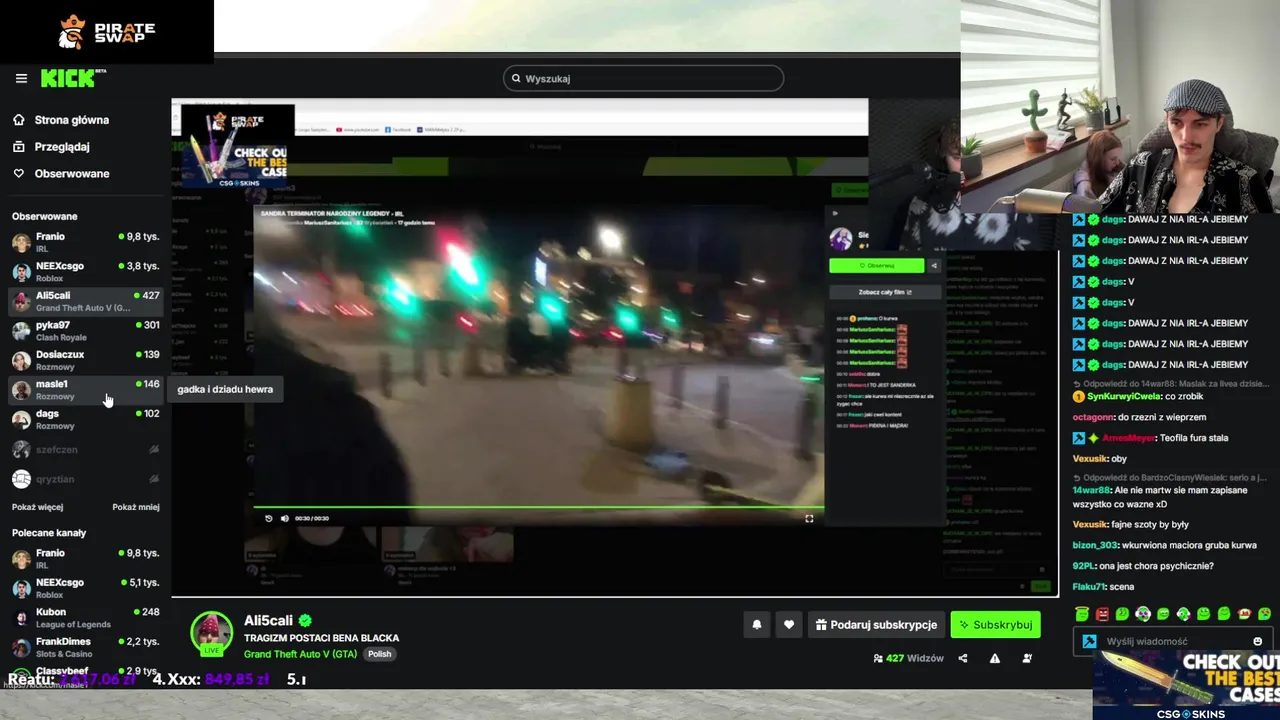Open Grand Theft Auto V (GTA) category link
Image resolution: width=1280 pixels, height=720 pixels.
coord(300,654)
